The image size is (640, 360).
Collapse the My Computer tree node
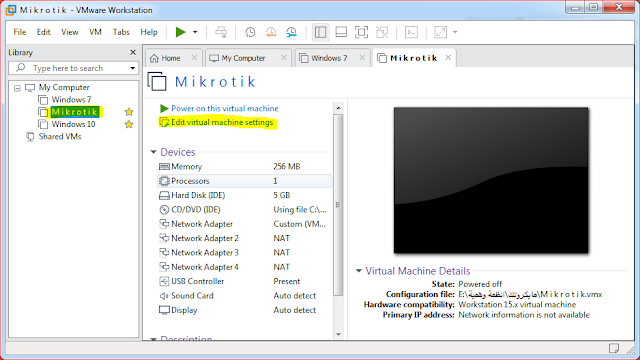click(17, 88)
